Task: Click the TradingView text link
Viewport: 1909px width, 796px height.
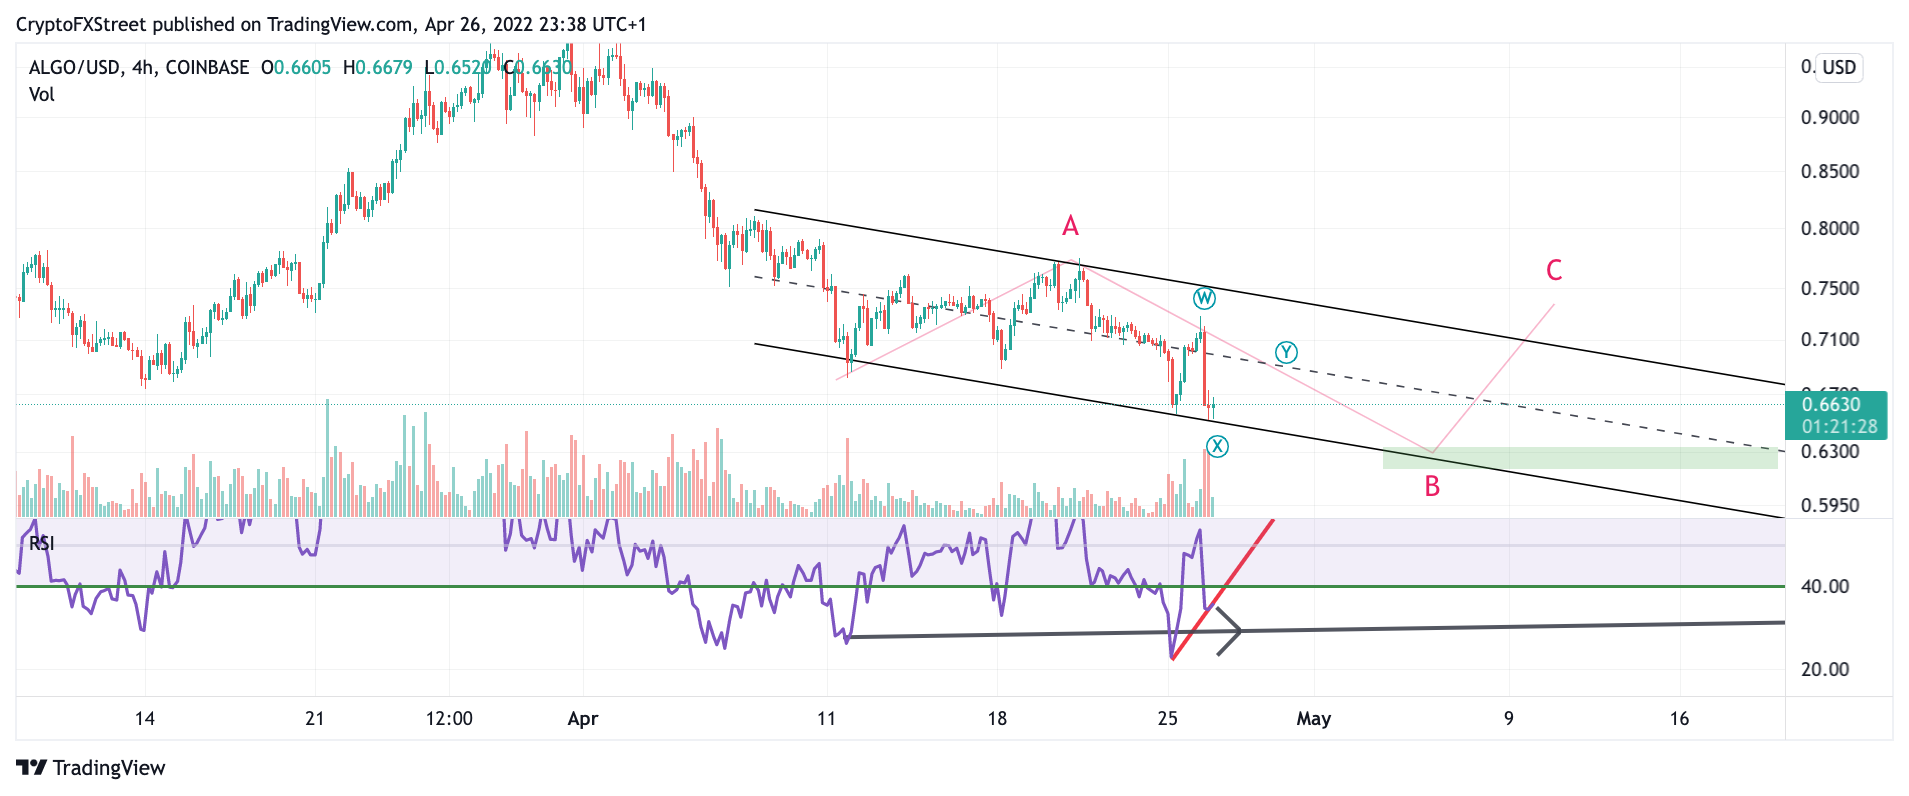Action: [109, 768]
